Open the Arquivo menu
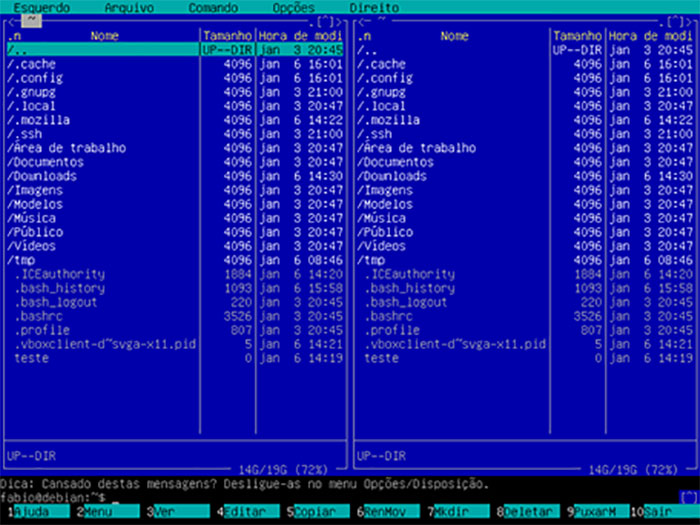The image size is (700, 525). coord(129,8)
